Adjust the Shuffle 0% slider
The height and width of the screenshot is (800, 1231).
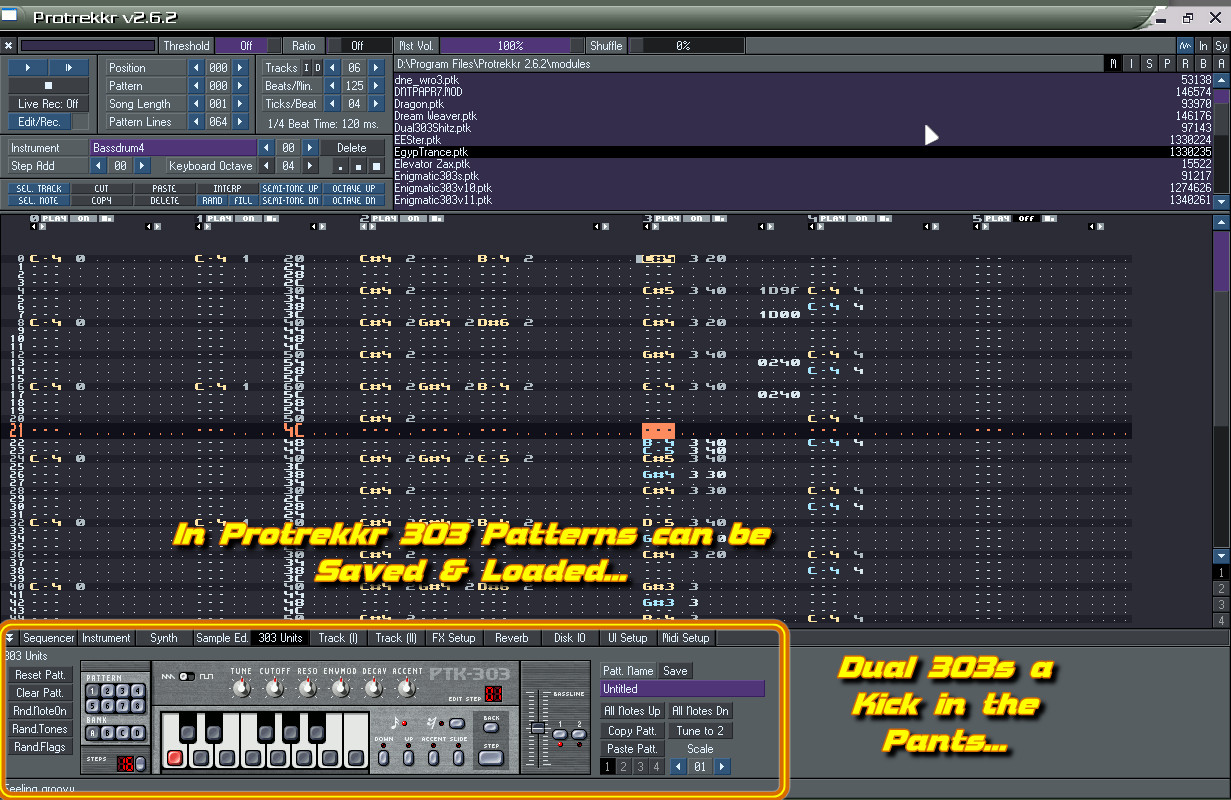coord(686,46)
